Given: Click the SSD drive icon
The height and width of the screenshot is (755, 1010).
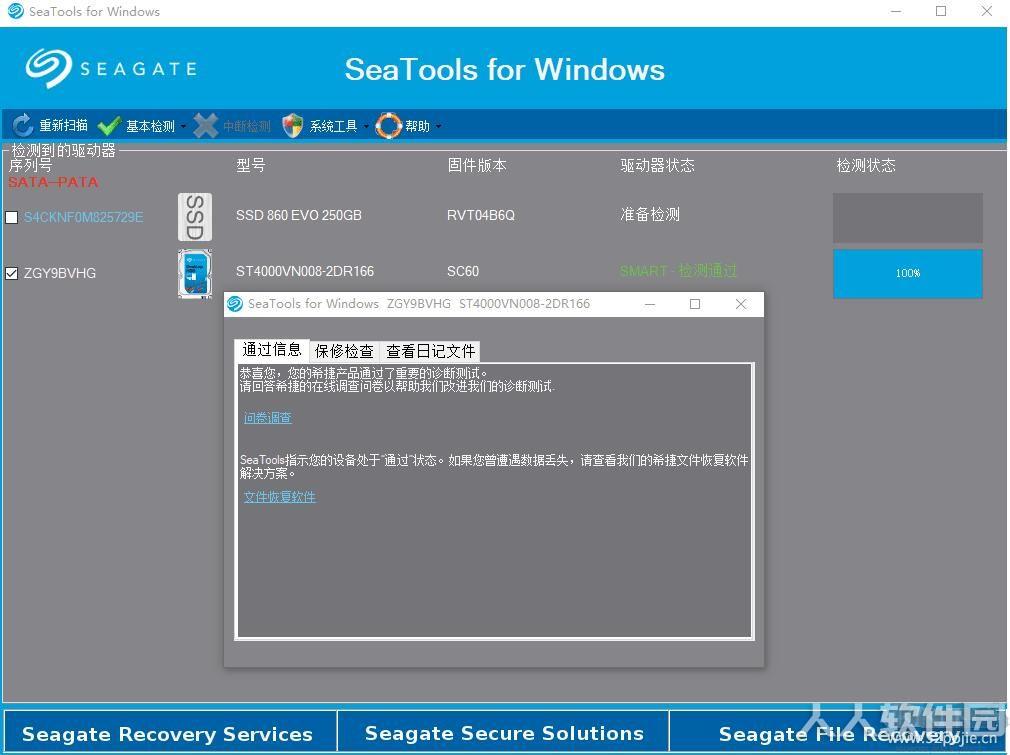Looking at the screenshot, I should click(195, 217).
